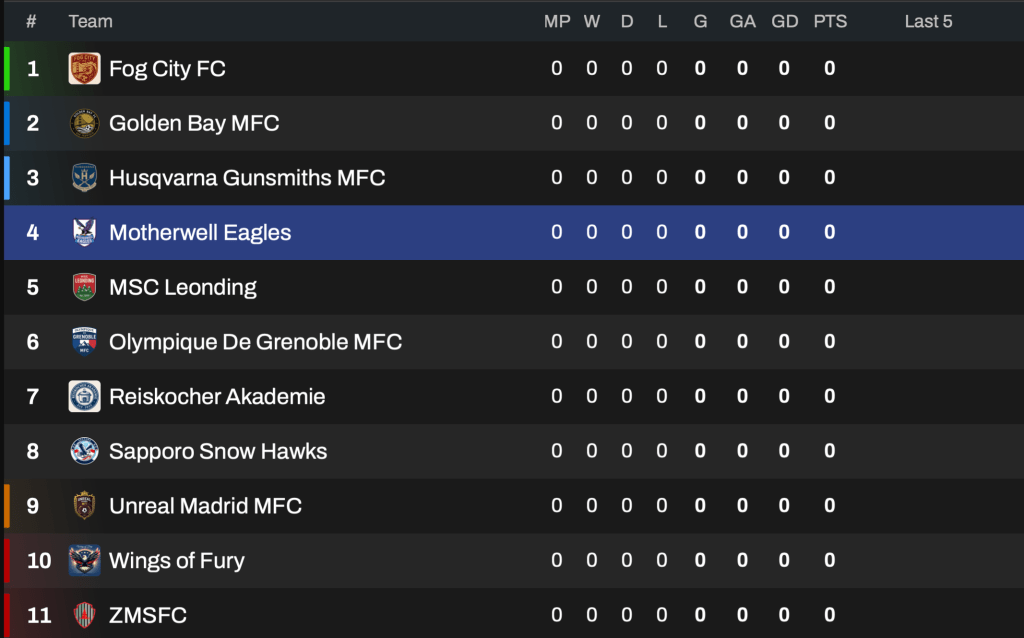This screenshot has width=1024, height=638.
Task: Select the Husqvarna Gunsmiths MFC badge
Action: click(x=84, y=178)
